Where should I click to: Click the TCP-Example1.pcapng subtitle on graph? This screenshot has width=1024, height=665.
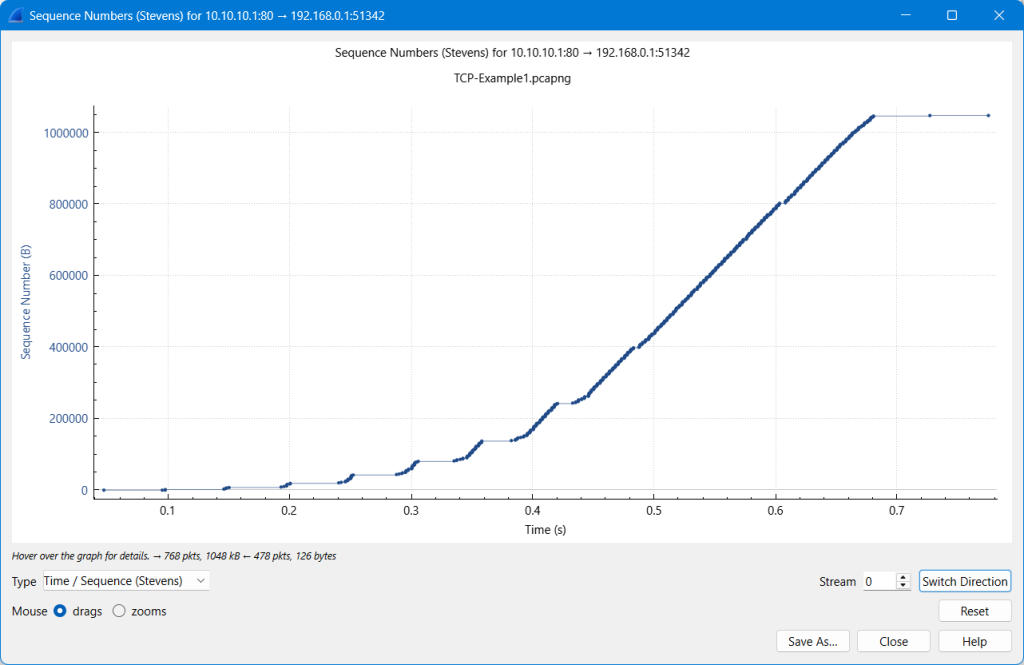pyautogui.click(x=512, y=79)
